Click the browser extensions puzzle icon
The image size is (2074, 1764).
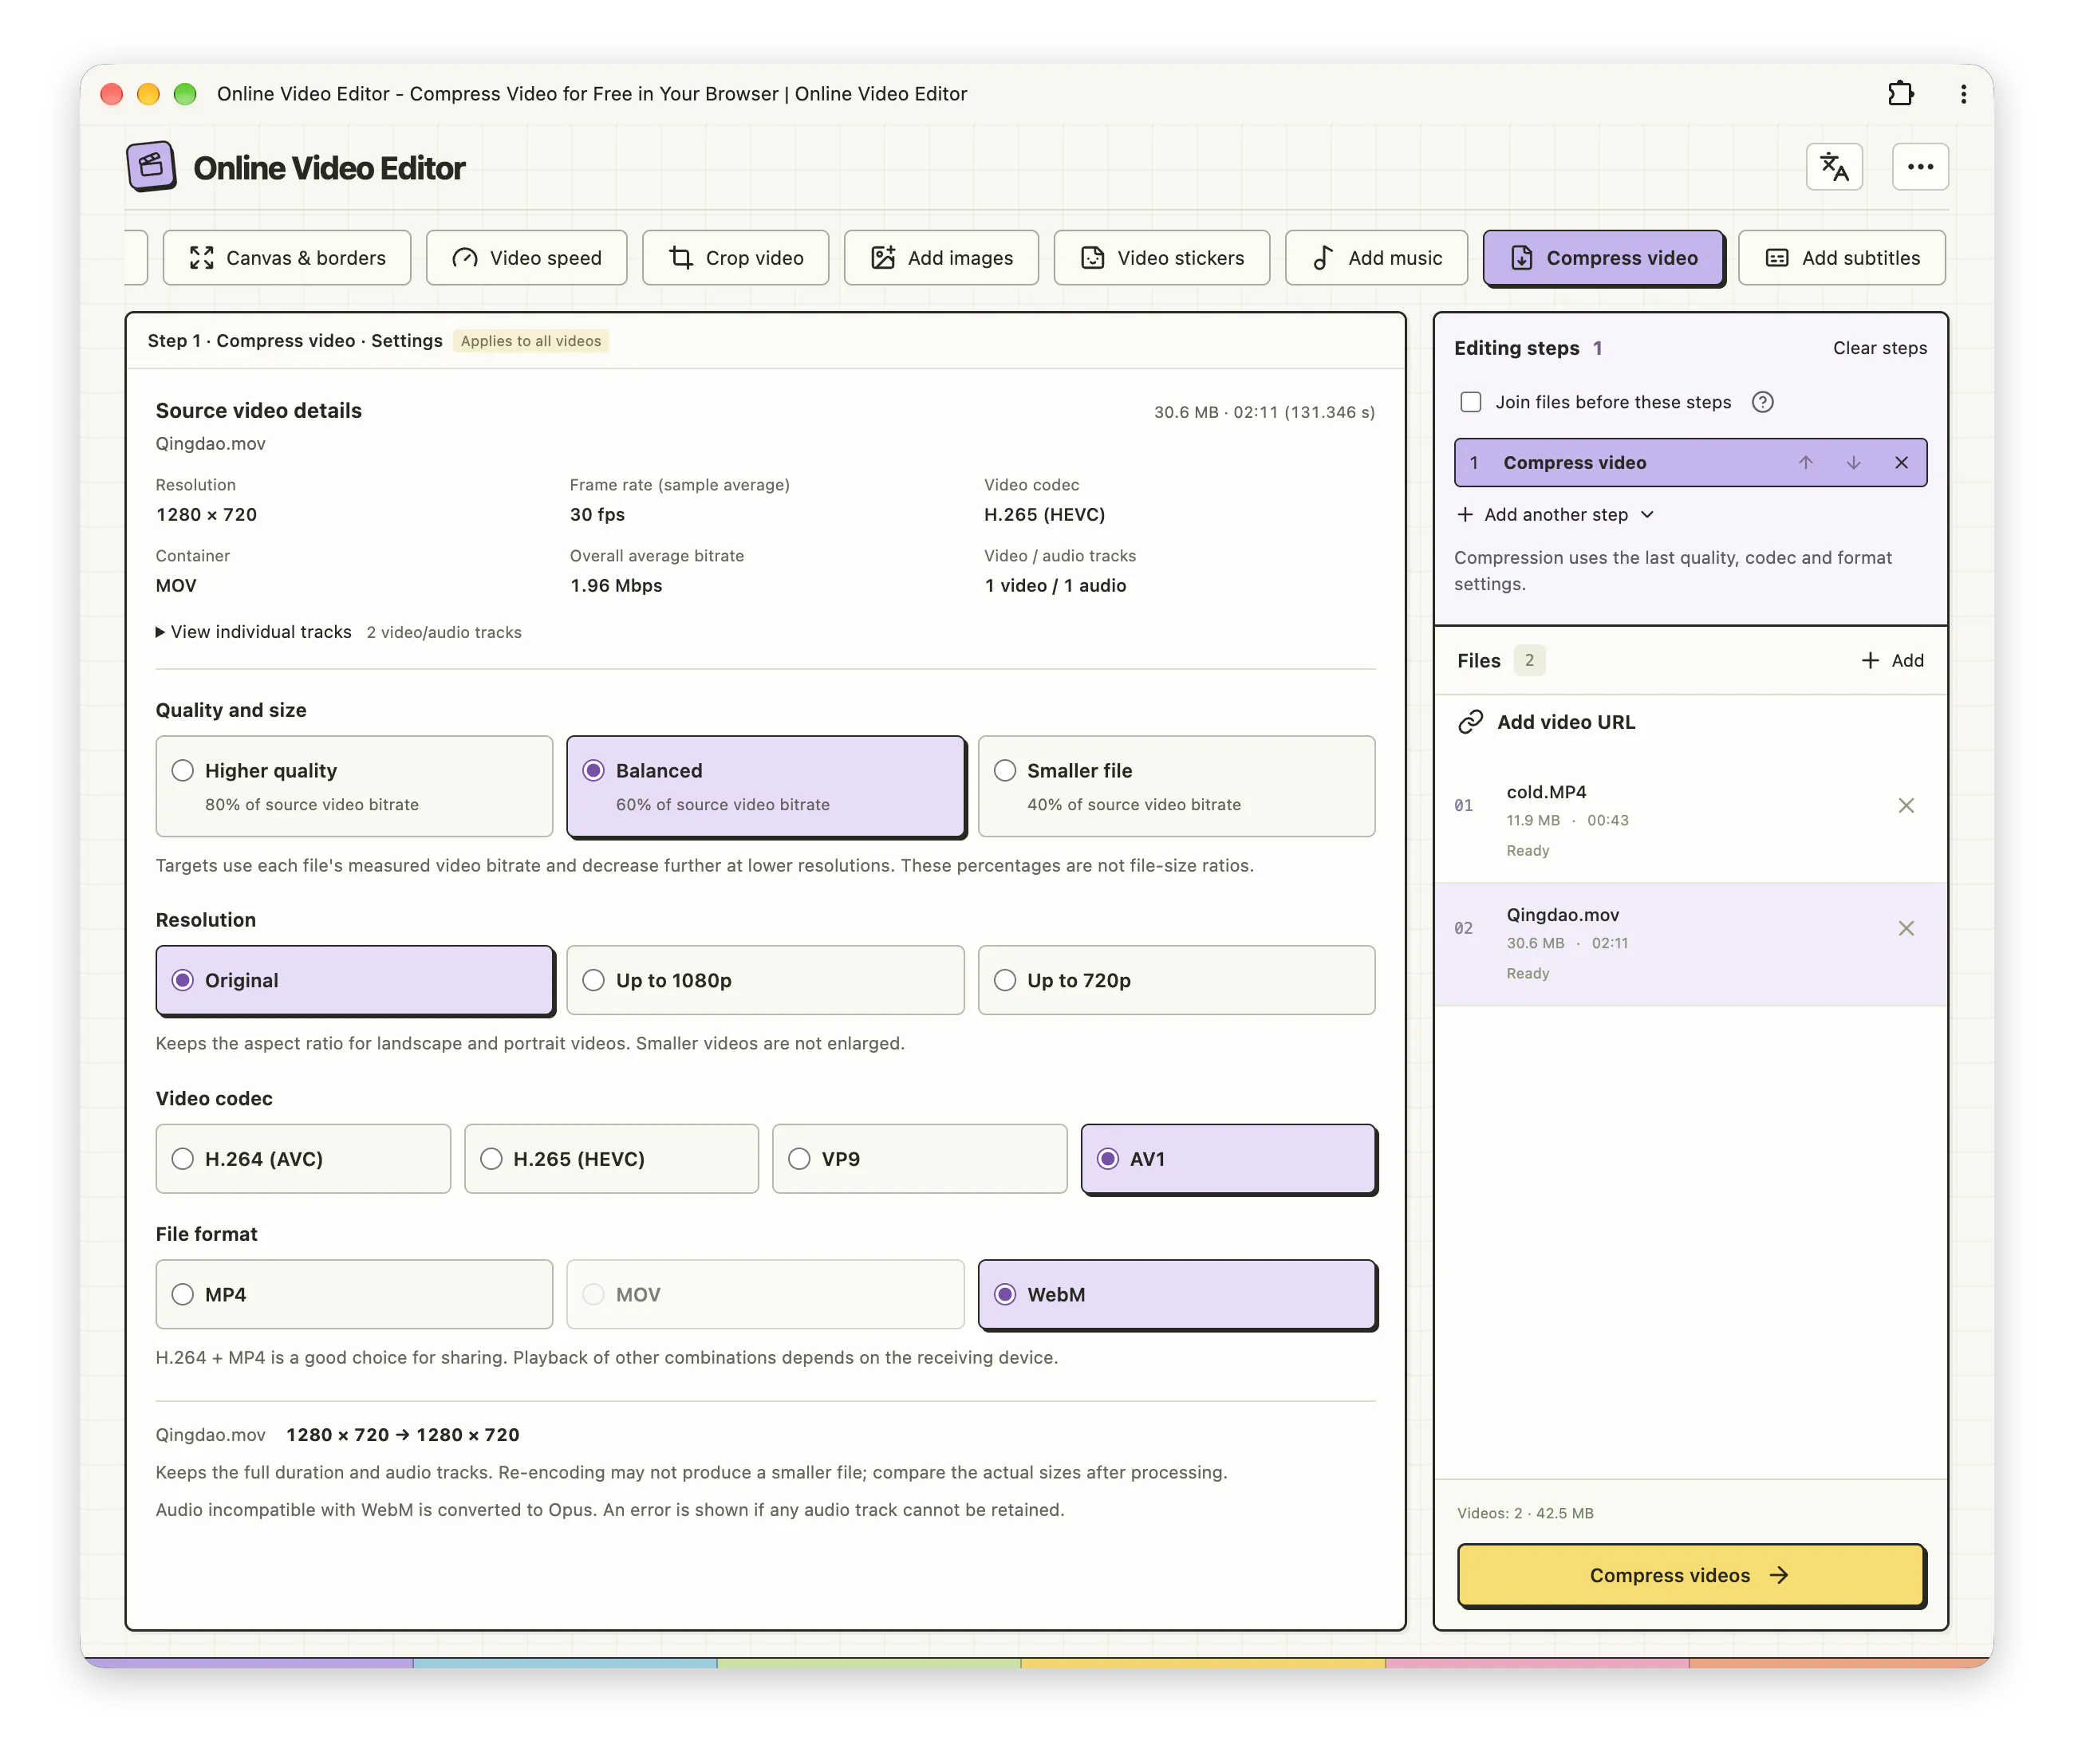coord(1900,93)
